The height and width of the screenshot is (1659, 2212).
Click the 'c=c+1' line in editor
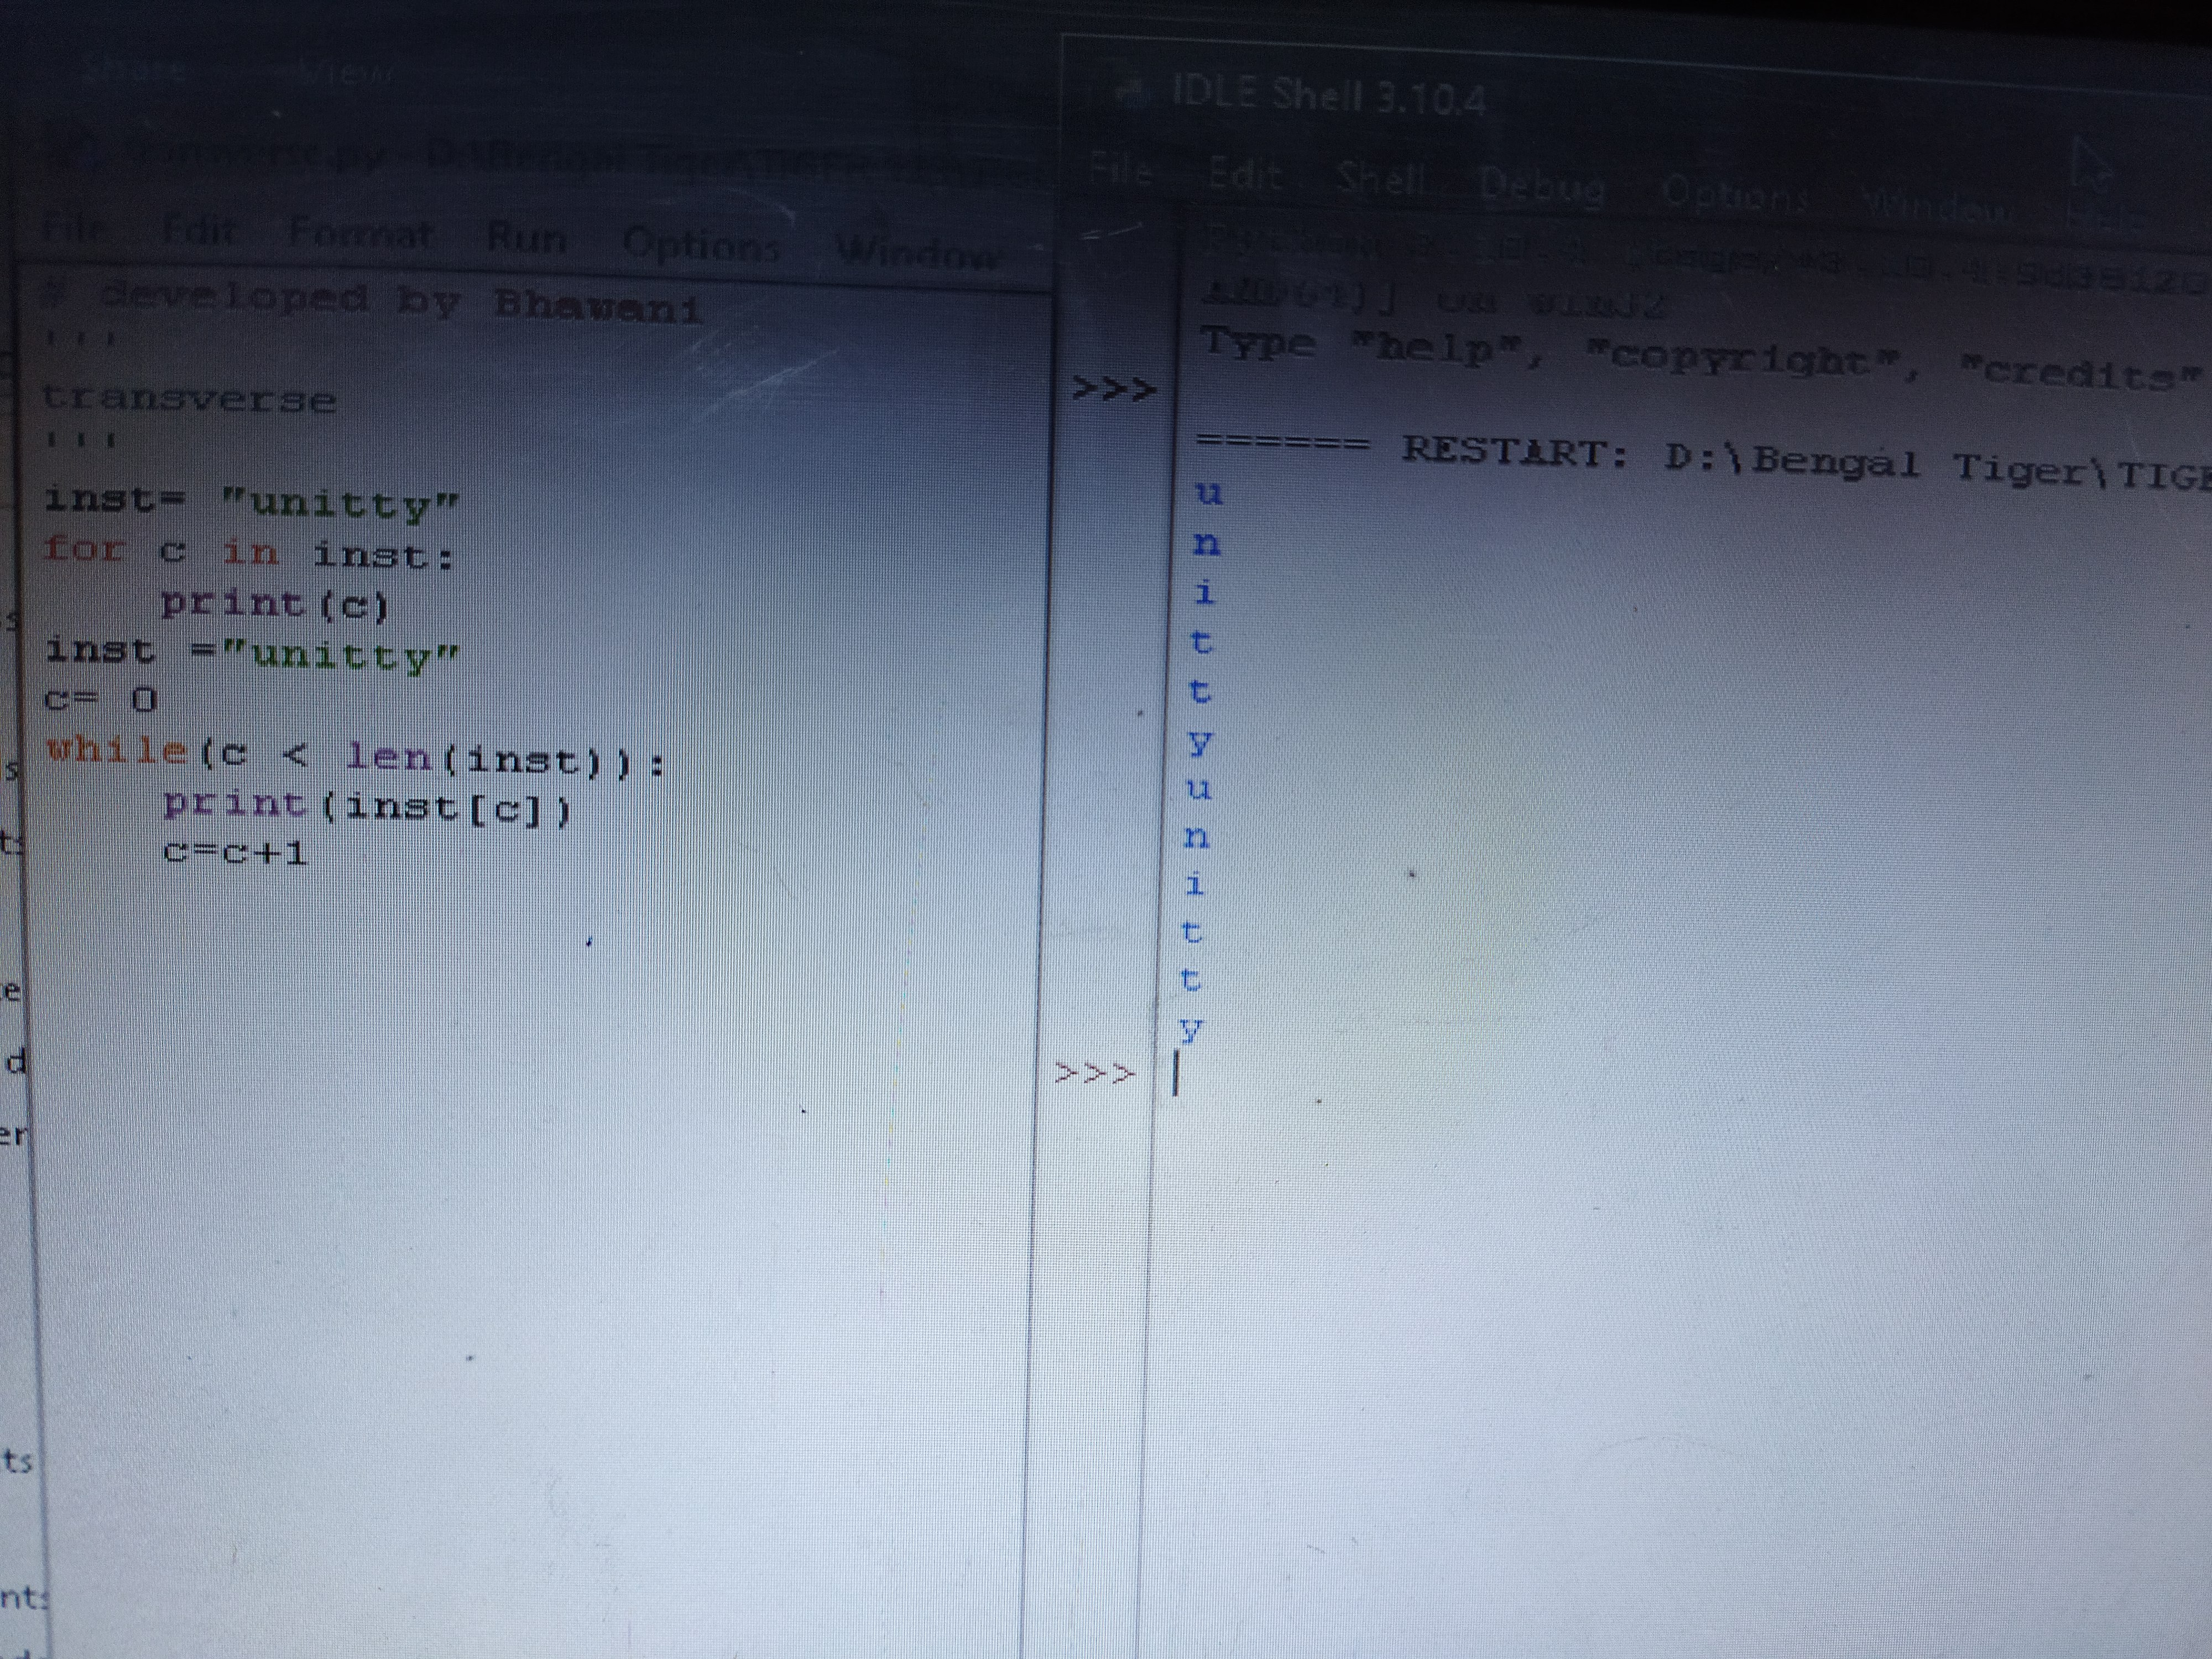(235, 852)
